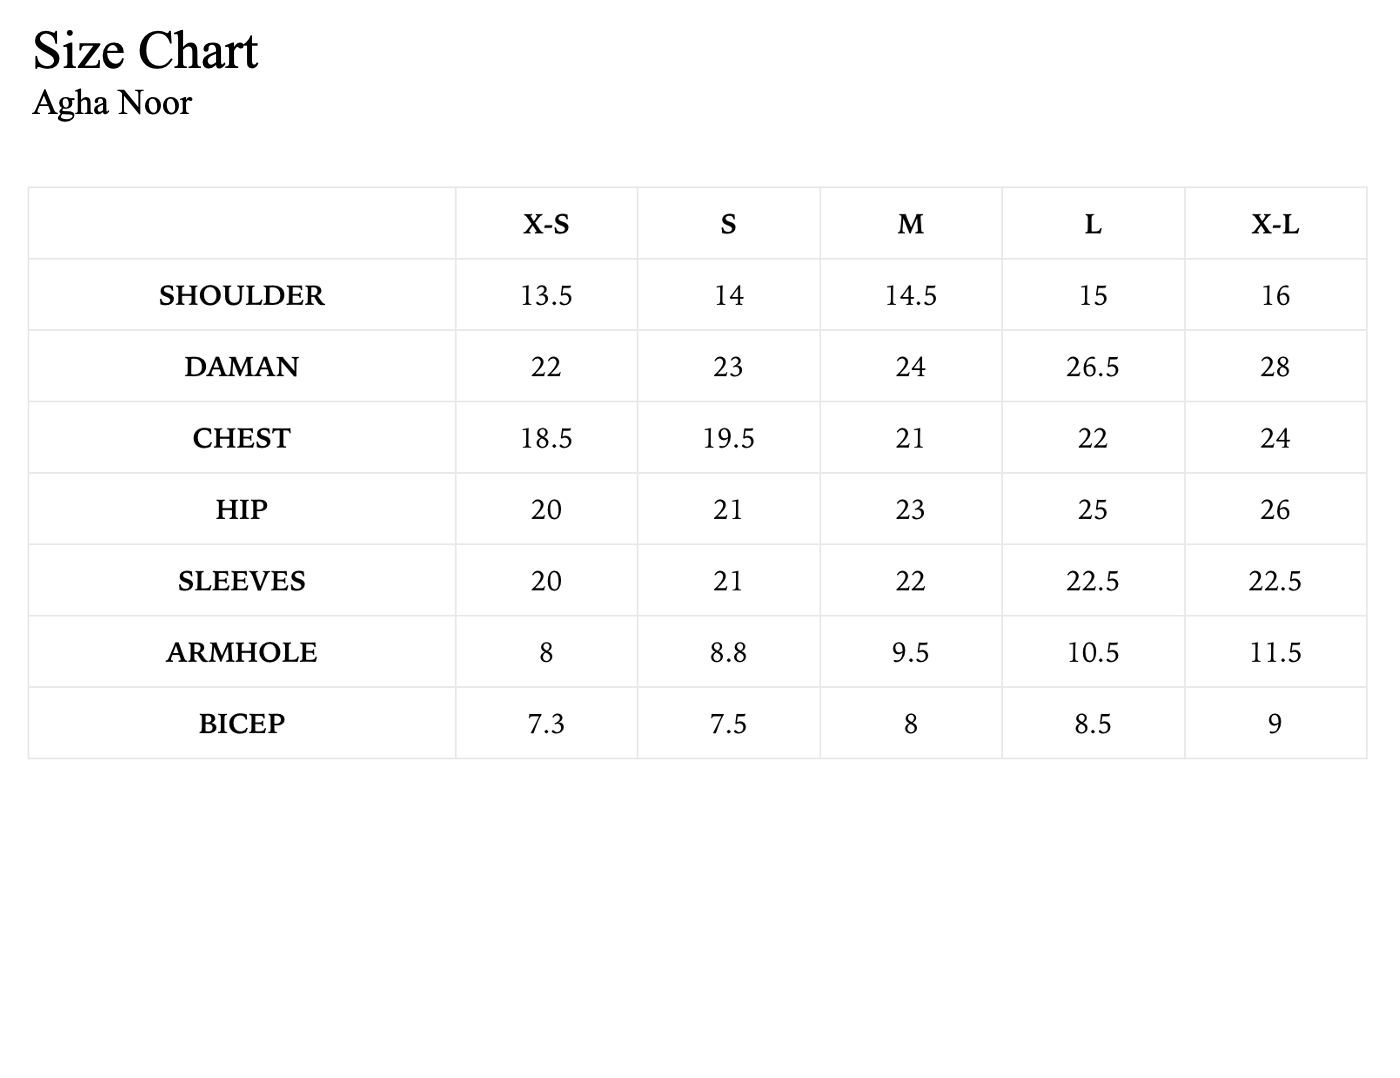Viewport: 1400px width, 1078px height.
Task: Select the DAMAN row label
Action: click(x=242, y=366)
